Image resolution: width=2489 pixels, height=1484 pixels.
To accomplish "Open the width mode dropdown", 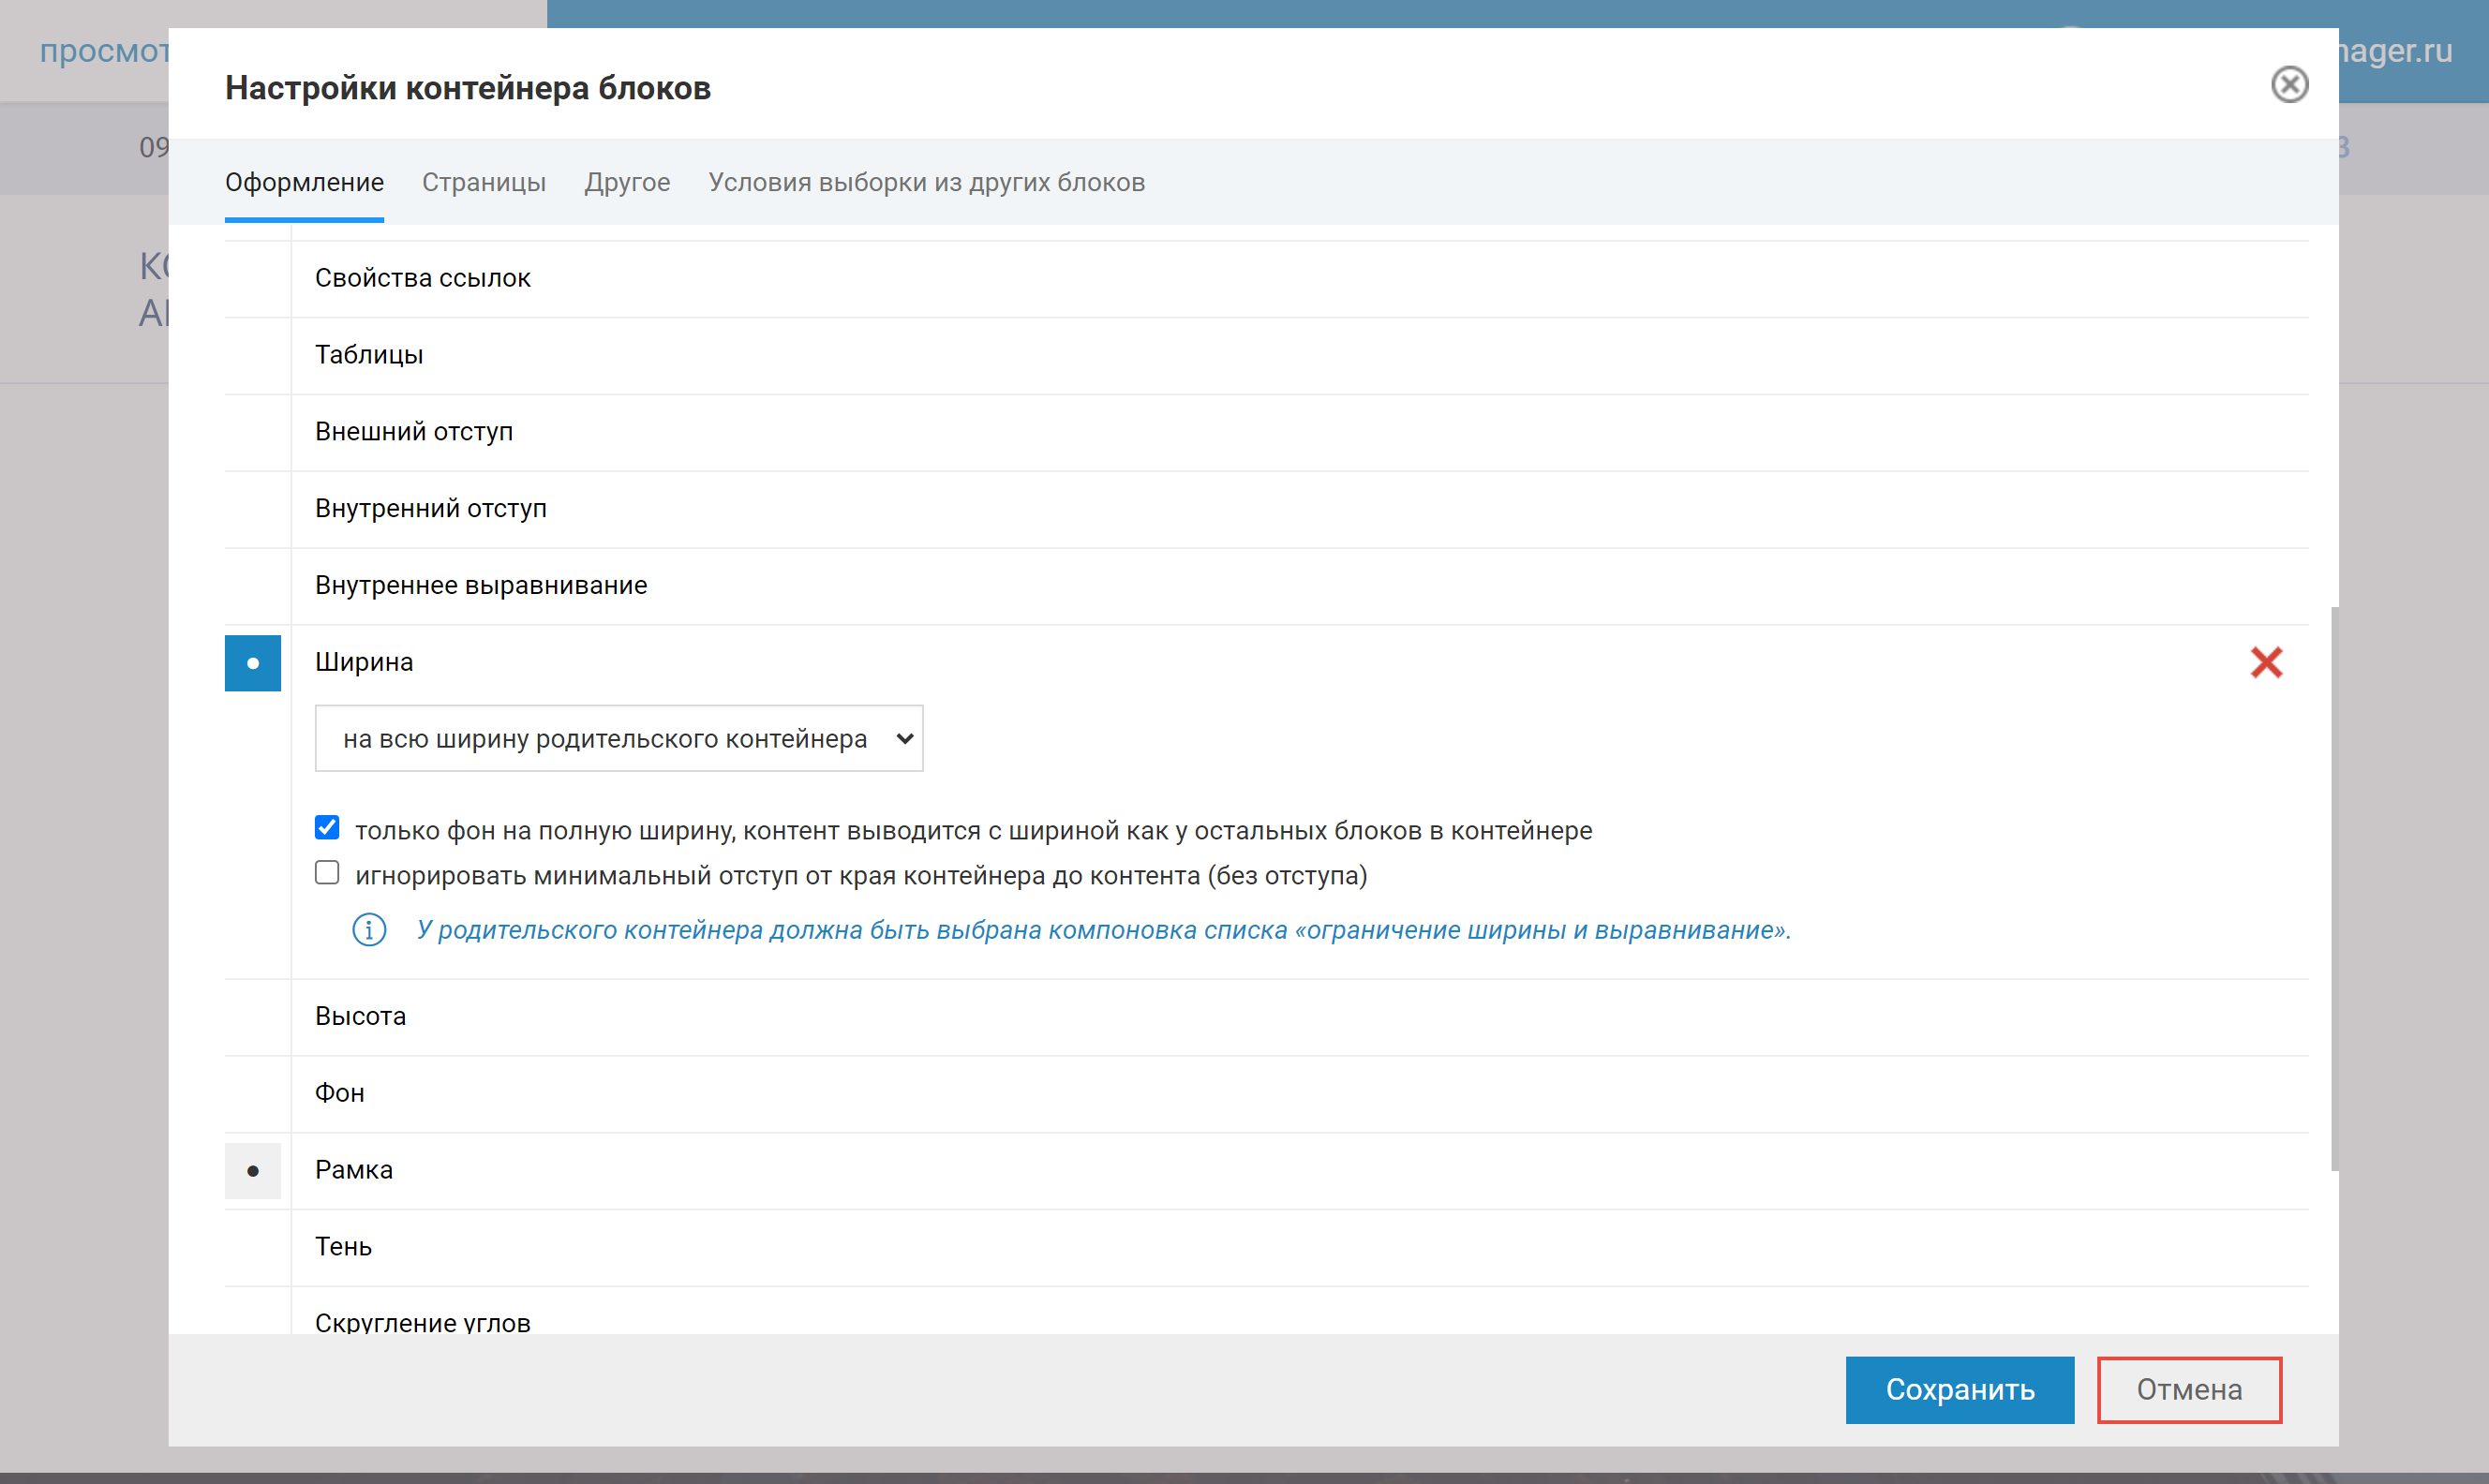I will (x=618, y=739).
